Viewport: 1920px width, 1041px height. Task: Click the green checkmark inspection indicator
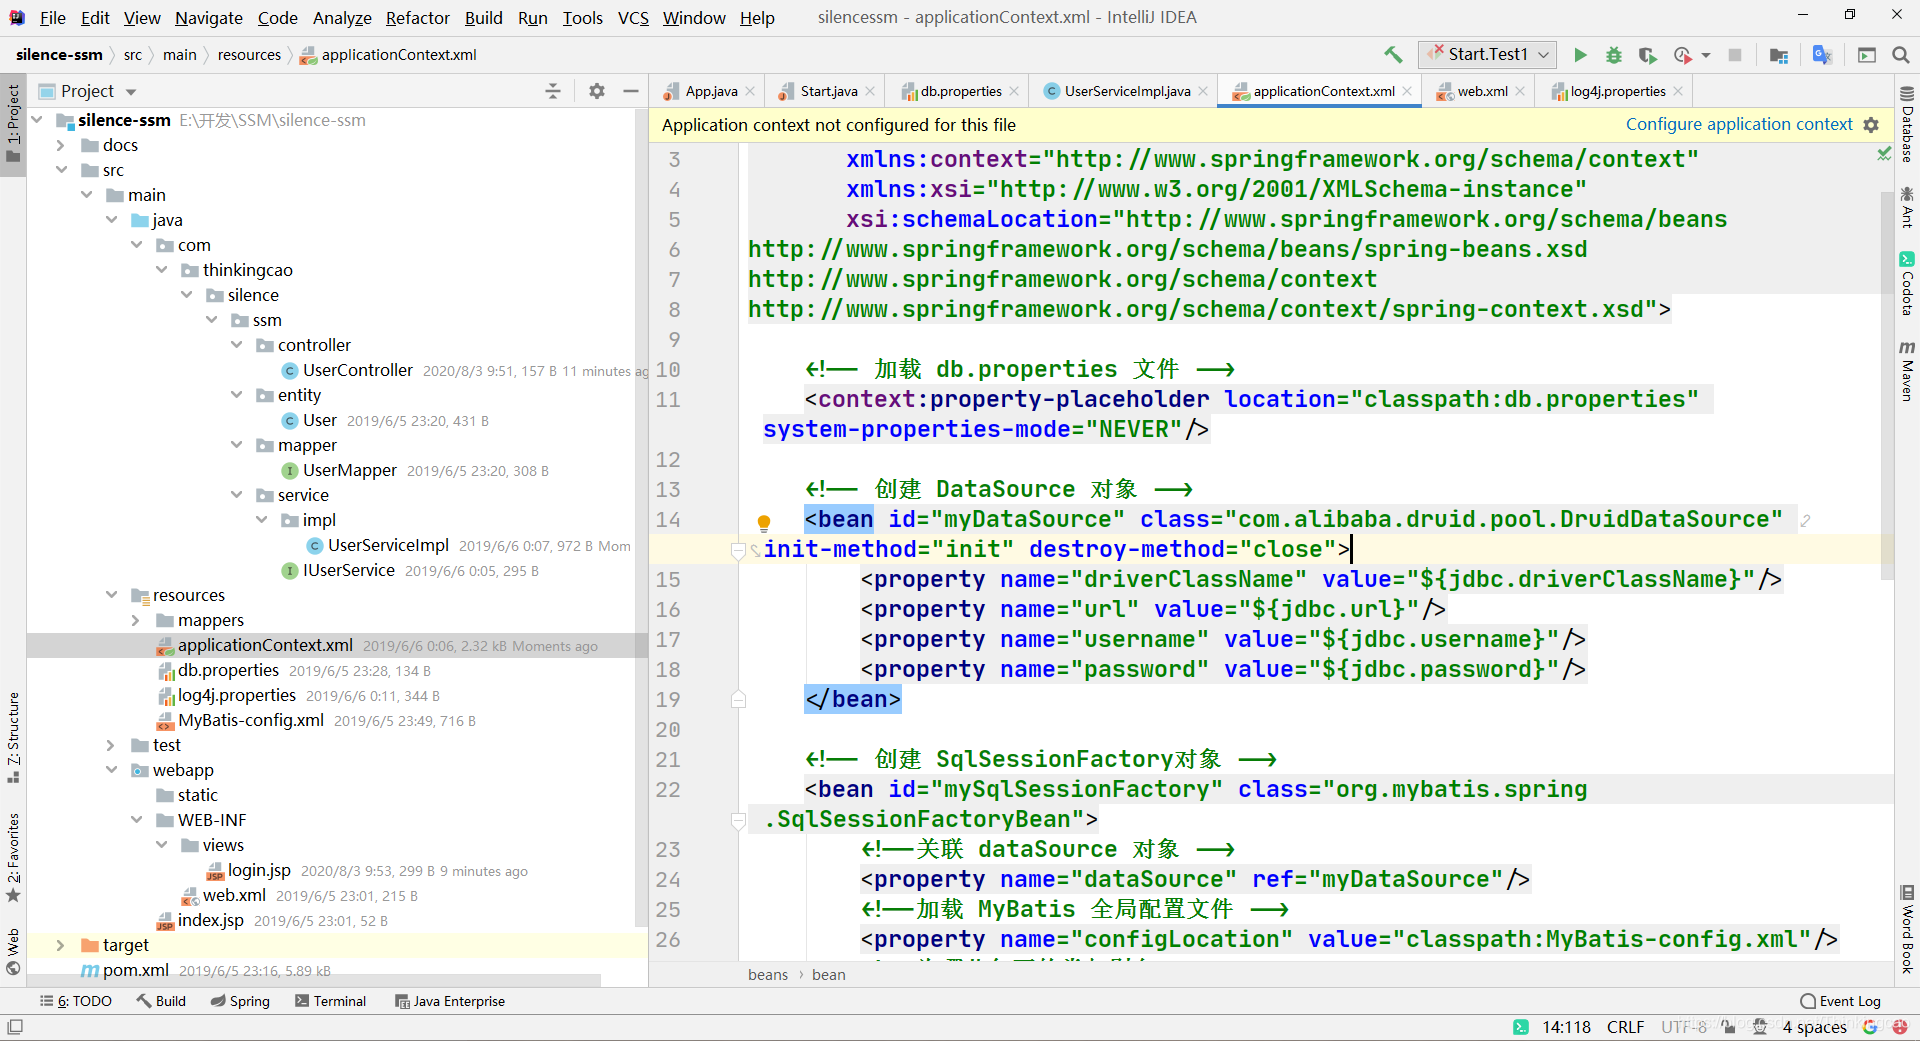[1884, 153]
